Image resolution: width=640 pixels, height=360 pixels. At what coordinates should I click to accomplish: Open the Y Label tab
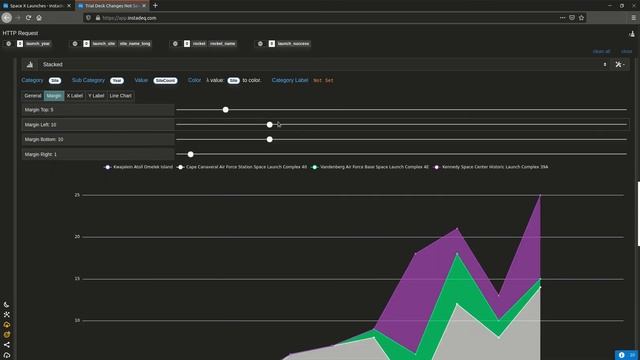pyautogui.click(x=96, y=96)
